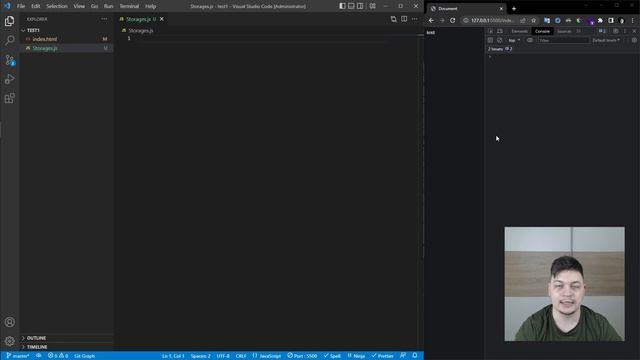
Task: Open the Source Control view
Action: click(9, 60)
